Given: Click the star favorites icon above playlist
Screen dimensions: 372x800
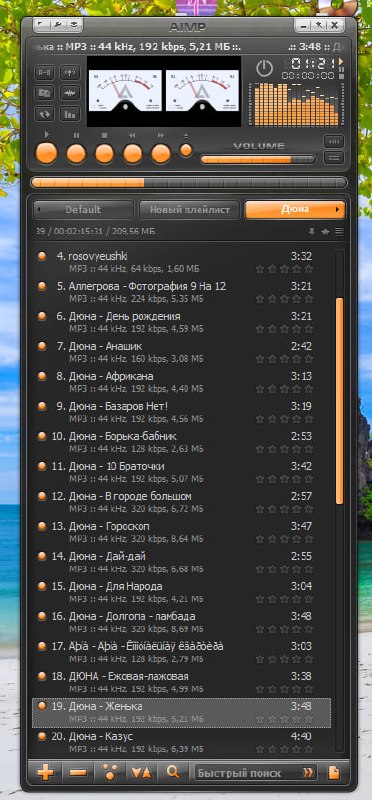Looking at the screenshot, I should (326, 232).
